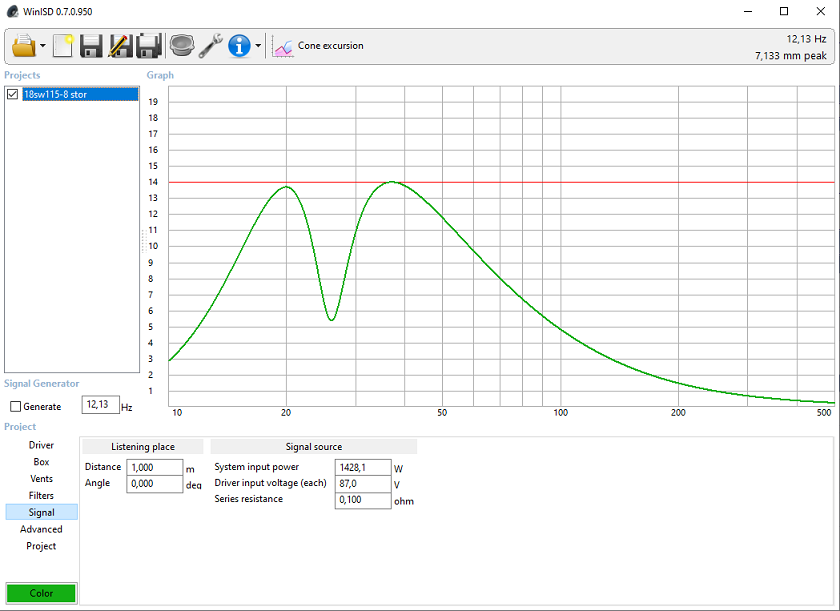Switch to the Filters tab
The width and height of the screenshot is (840, 611).
(41, 496)
